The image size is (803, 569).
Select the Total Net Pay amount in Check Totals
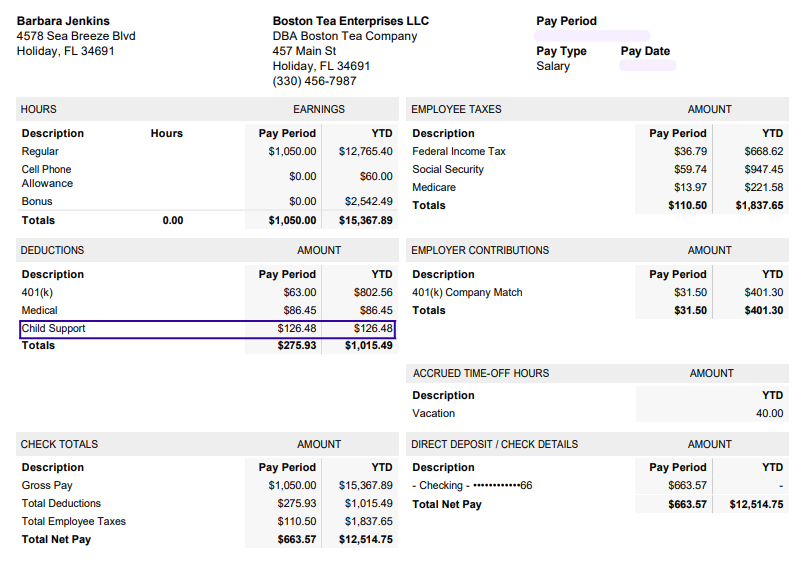[297, 539]
